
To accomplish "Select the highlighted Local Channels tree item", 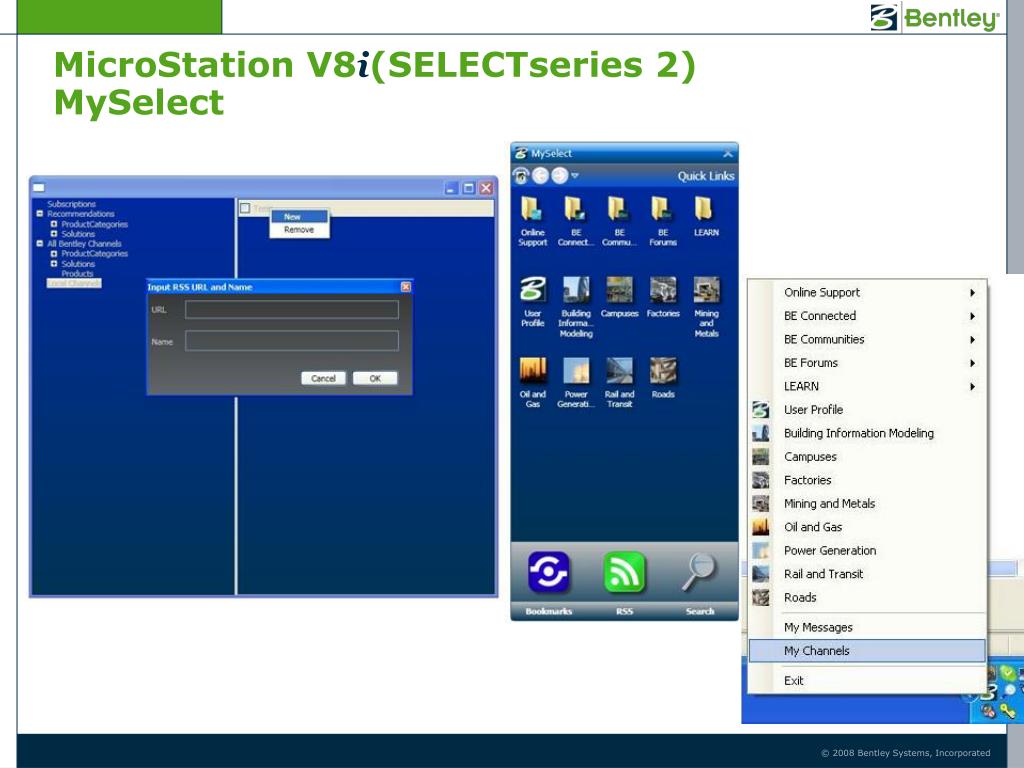I will (74, 283).
